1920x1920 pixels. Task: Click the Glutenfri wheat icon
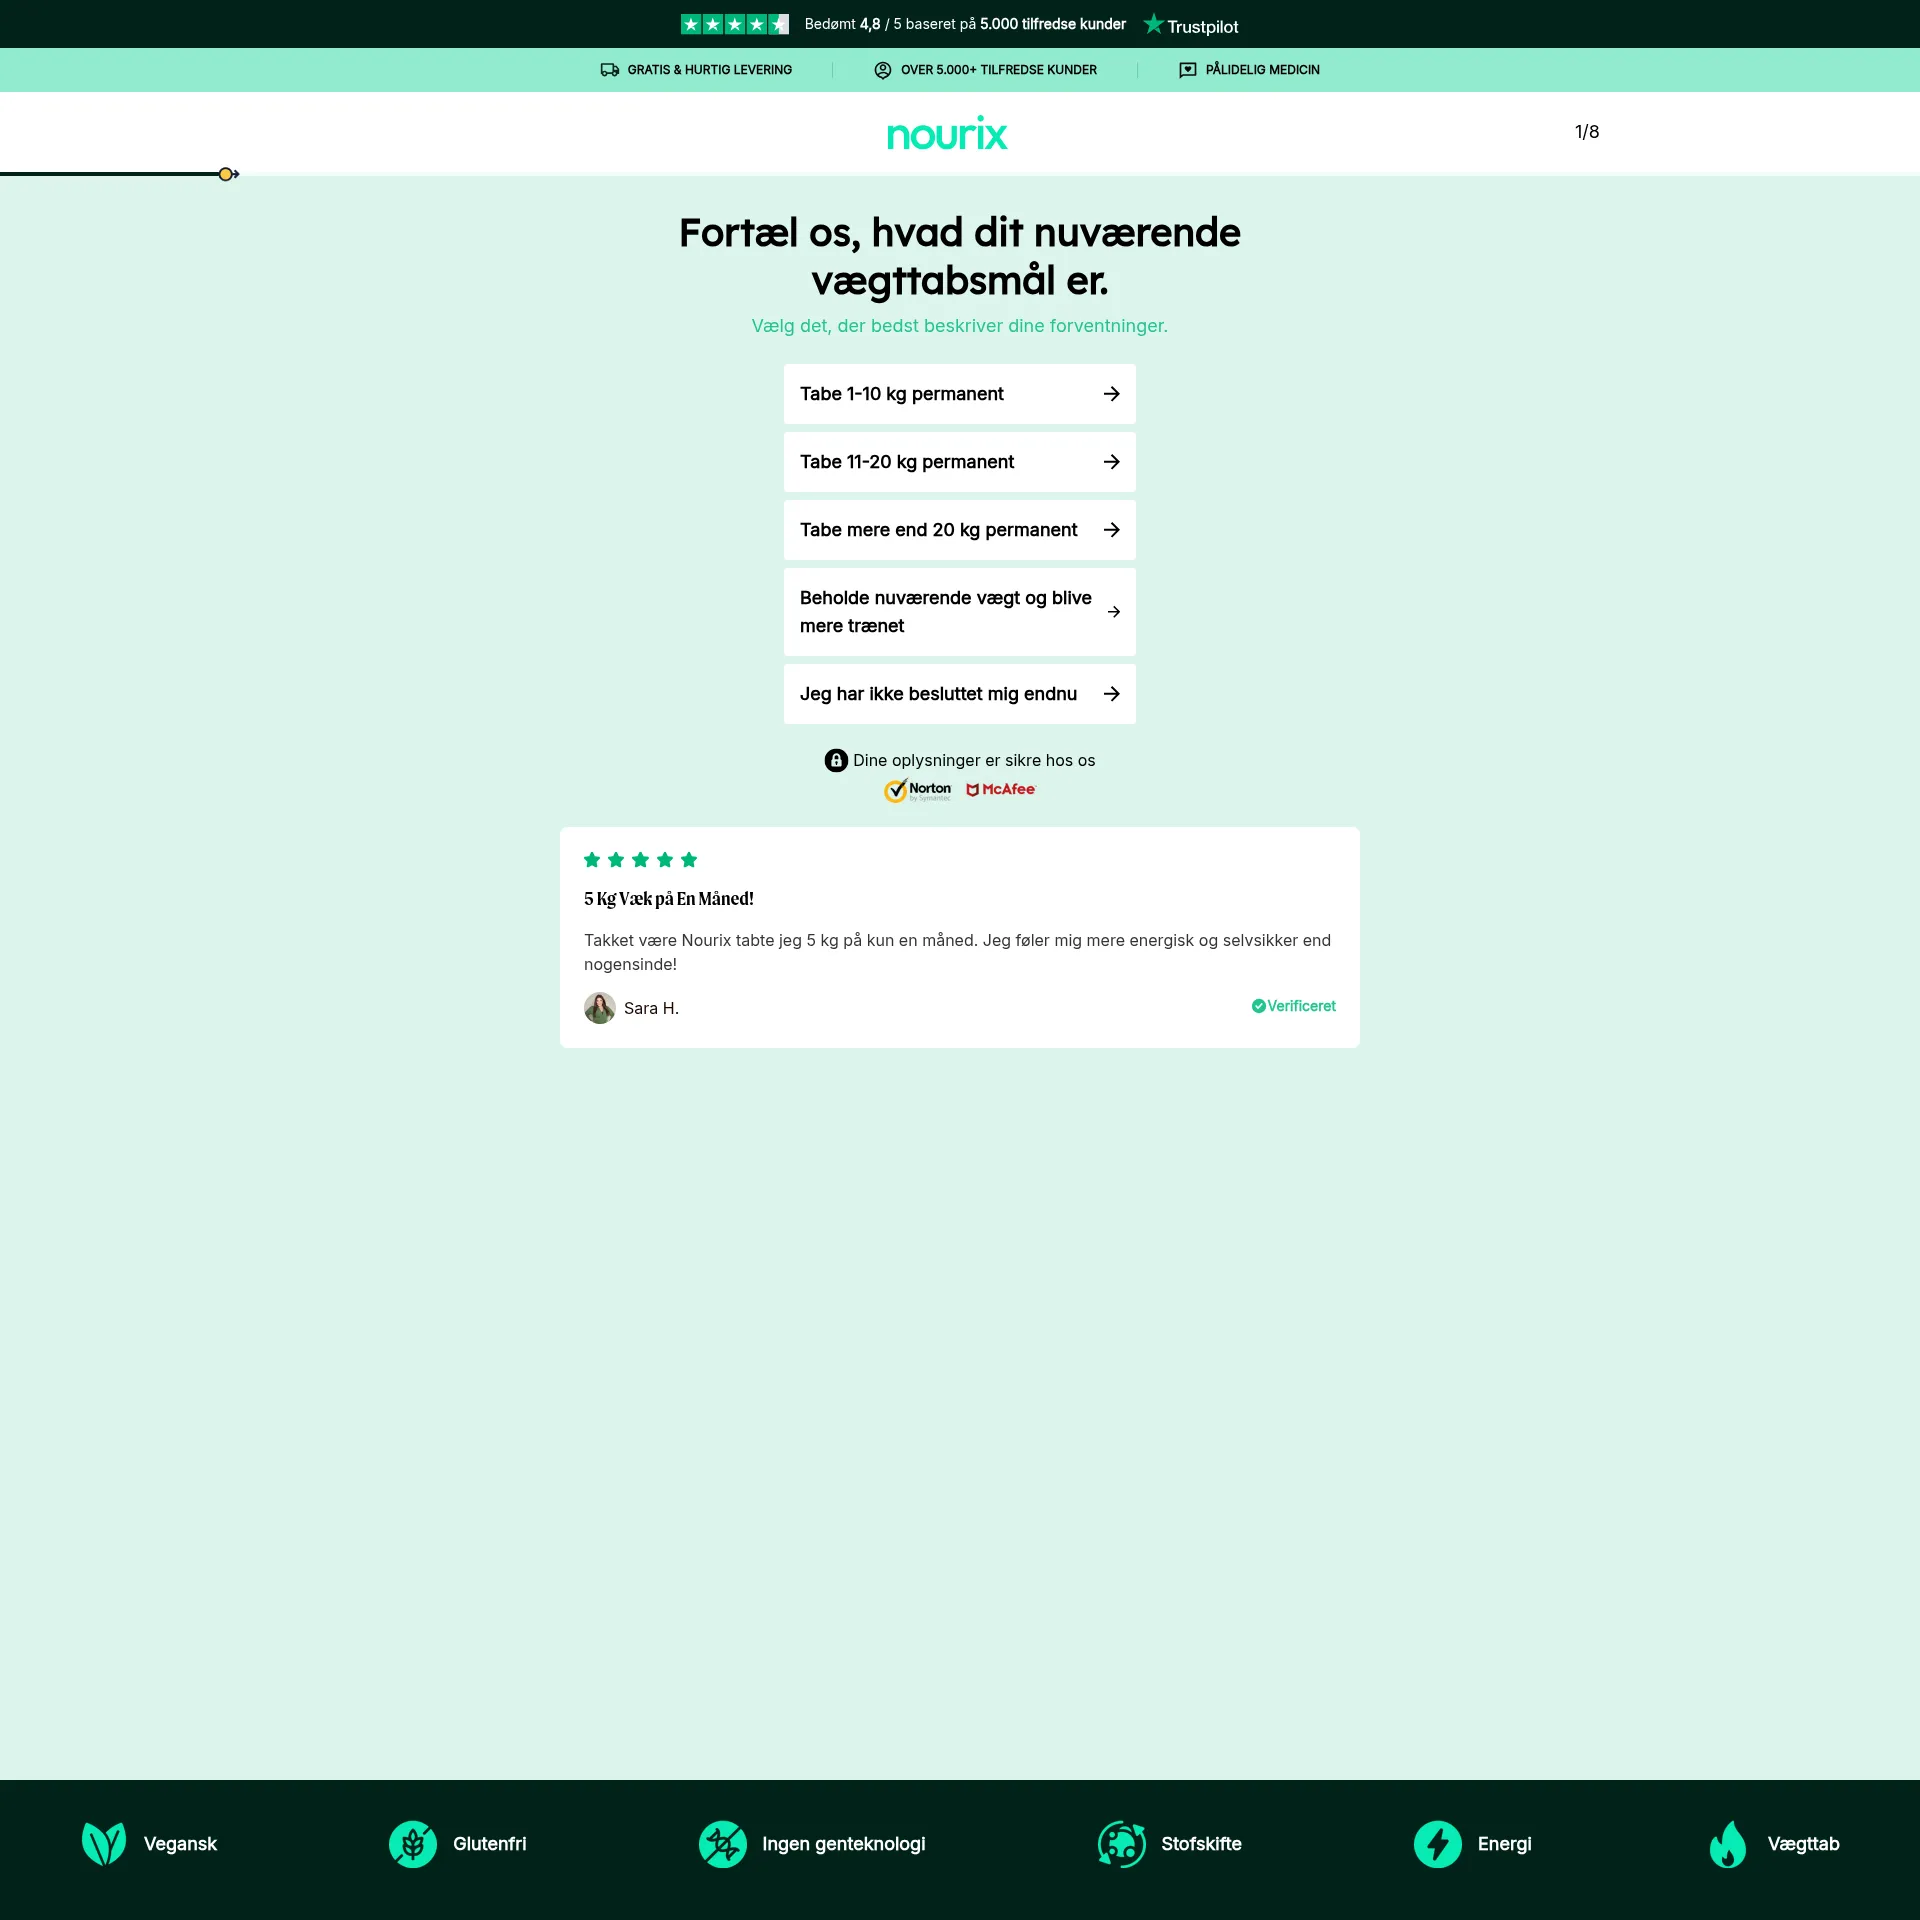413,1844
